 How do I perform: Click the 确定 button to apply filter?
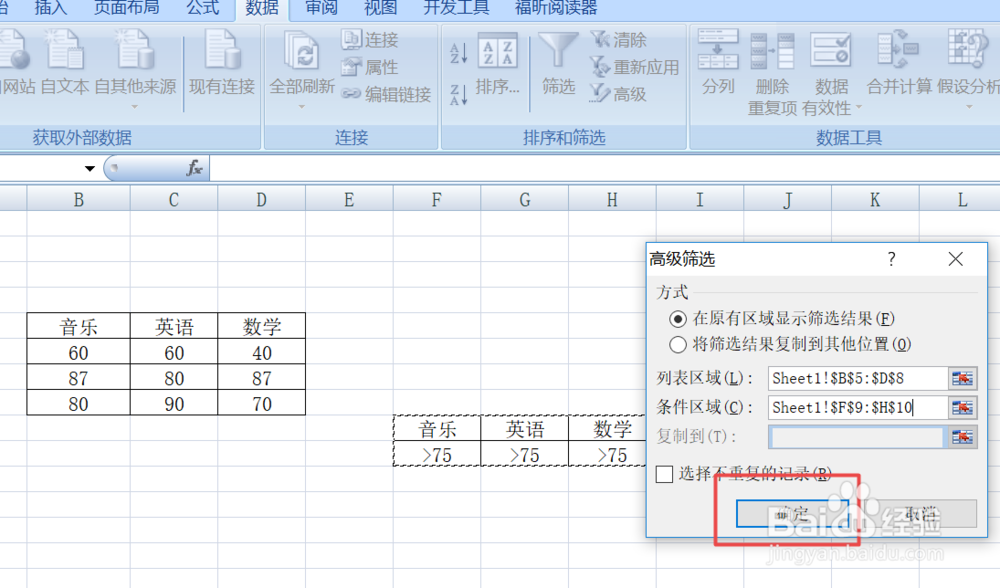coord(793,513)
